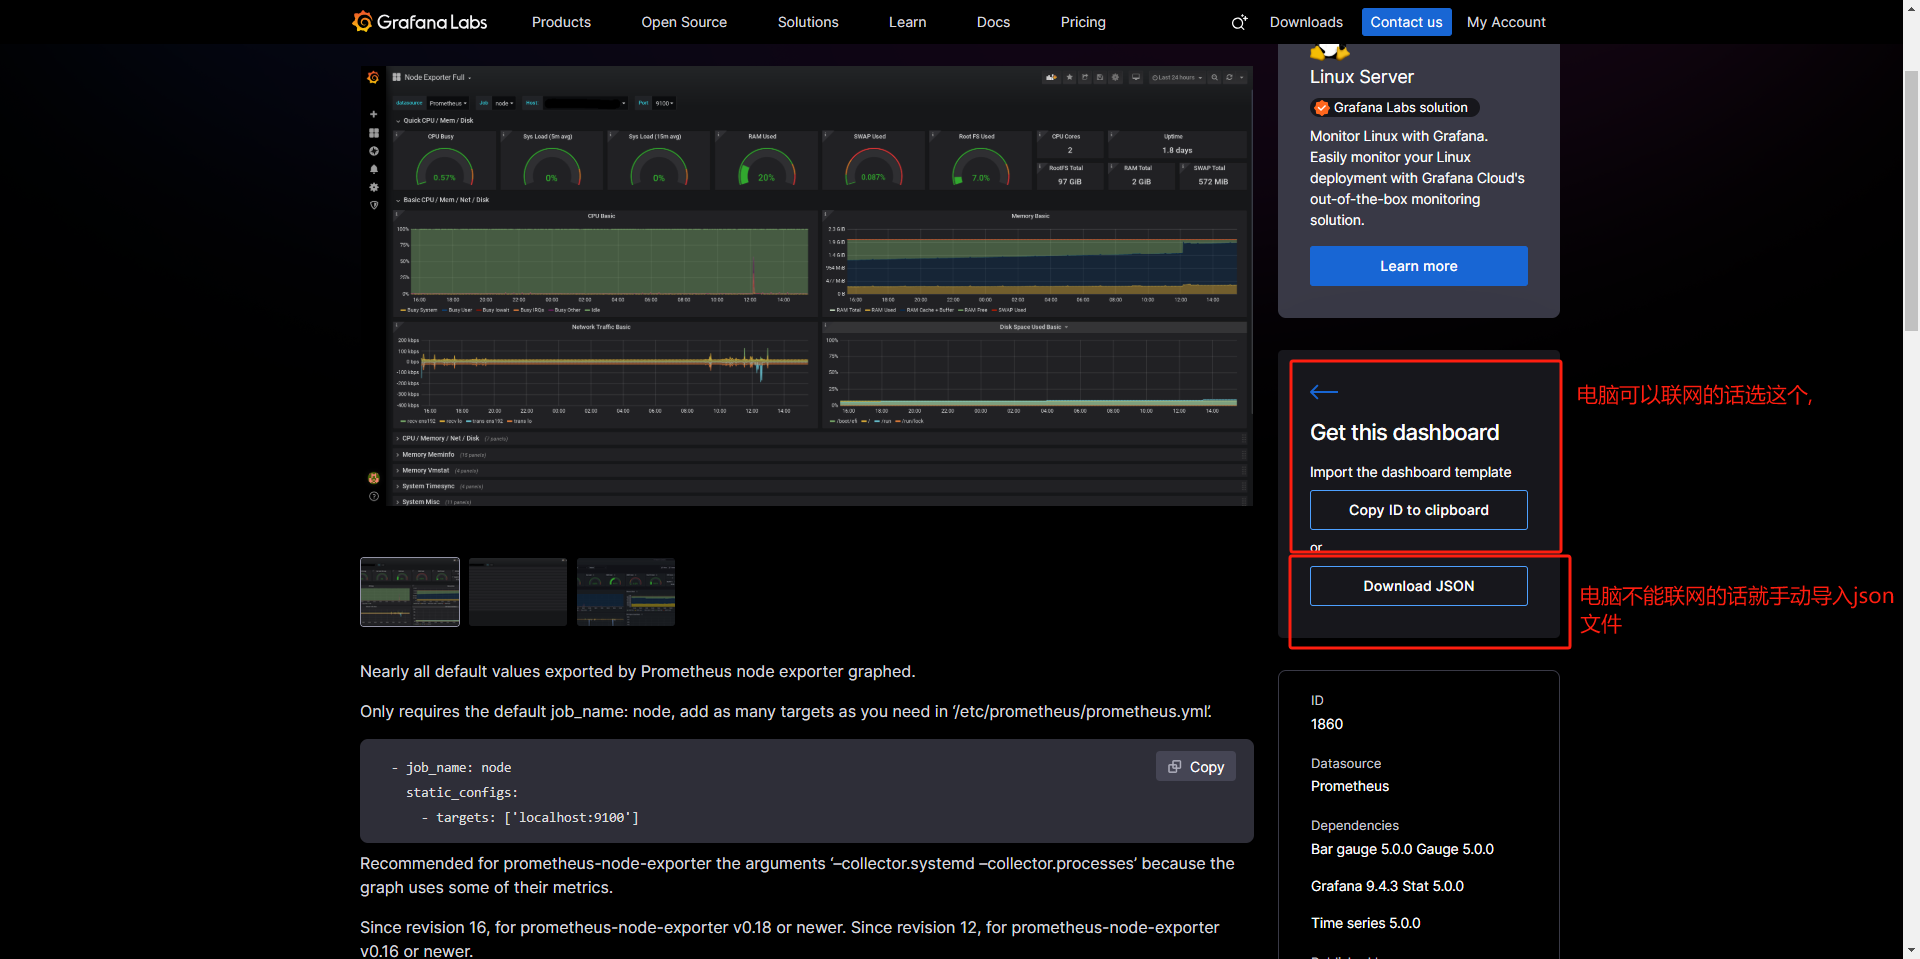Click the Bar gauge 5.0.0 dependency text
Screen dimensions: 1920x959
(x=1362, y=849)
